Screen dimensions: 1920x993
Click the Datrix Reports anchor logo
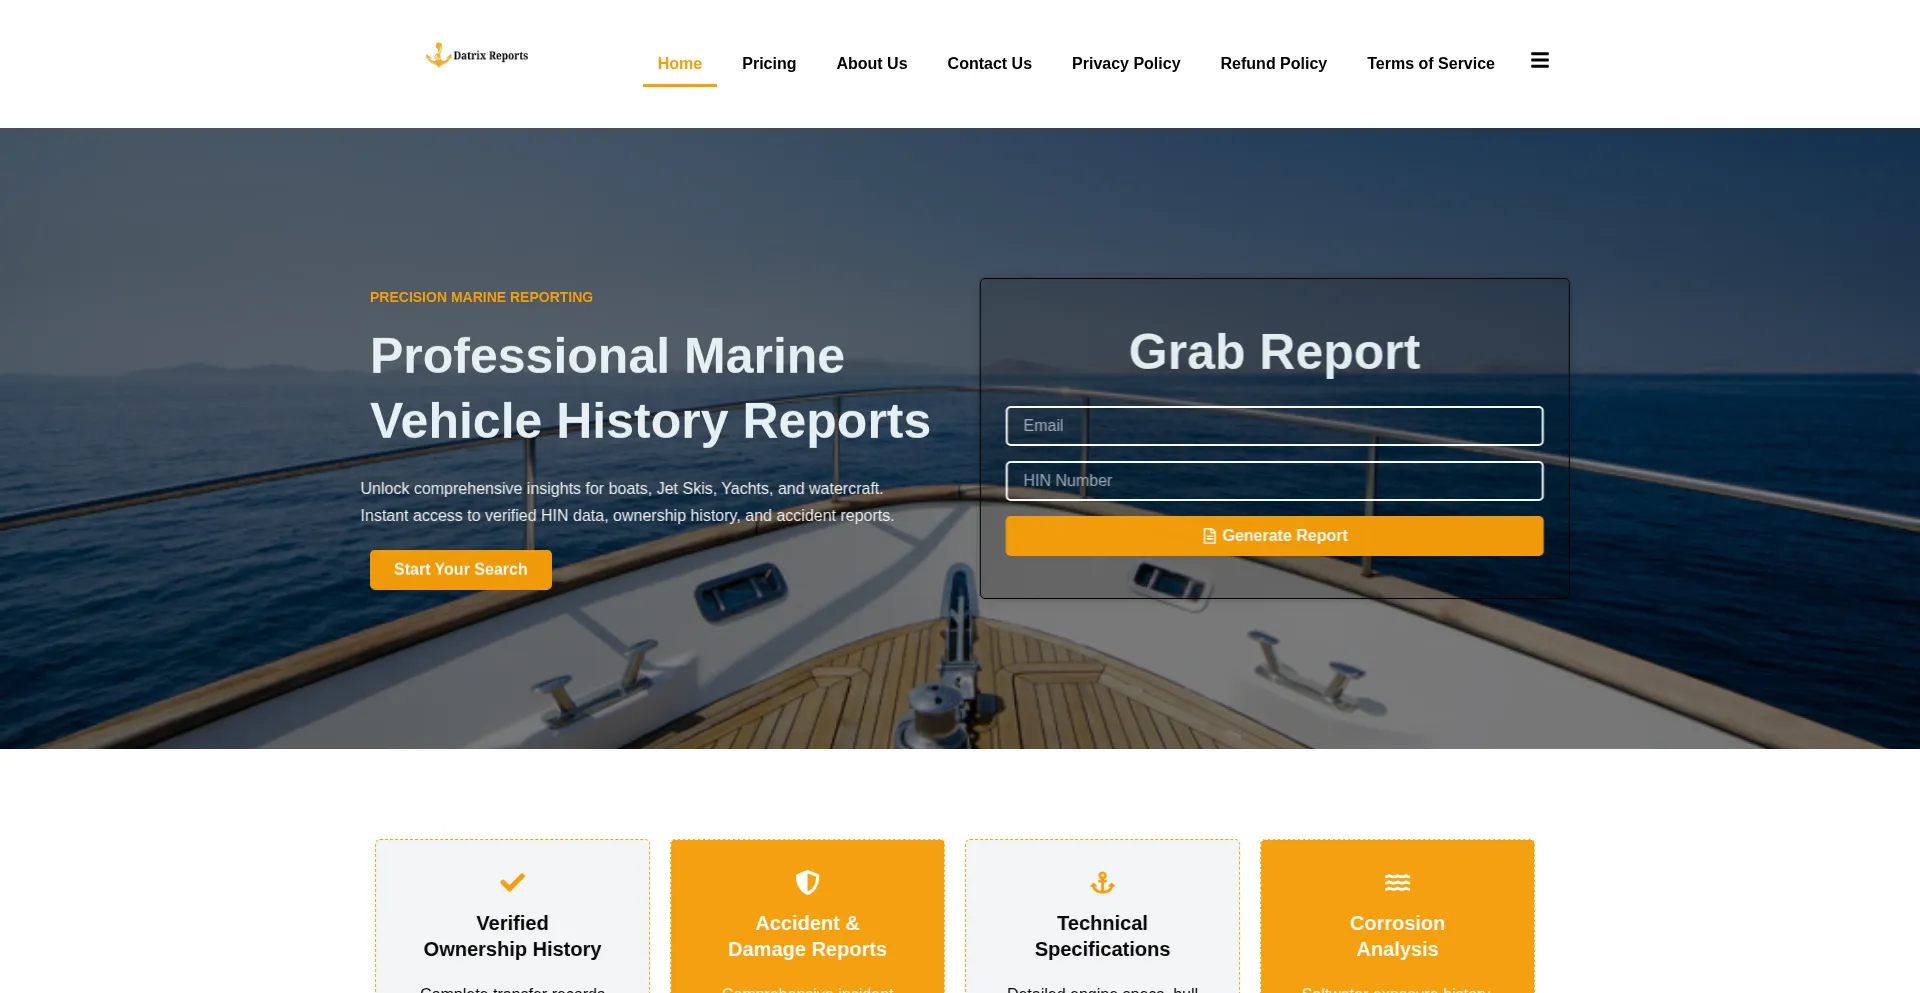tap(477, 55)
